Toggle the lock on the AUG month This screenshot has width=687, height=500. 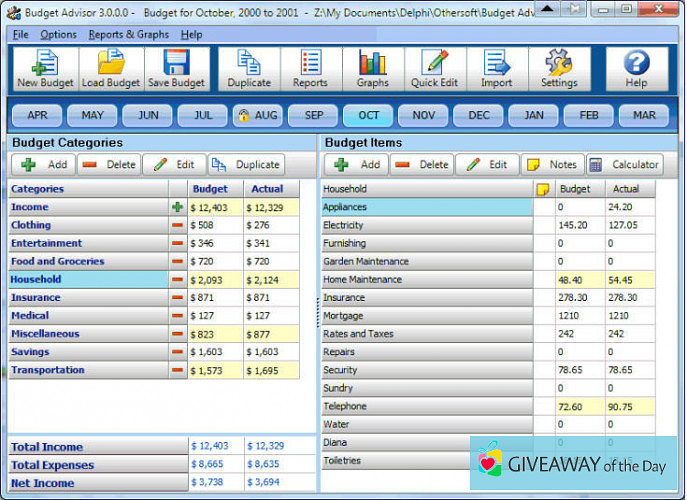click(x=244, y=115)
